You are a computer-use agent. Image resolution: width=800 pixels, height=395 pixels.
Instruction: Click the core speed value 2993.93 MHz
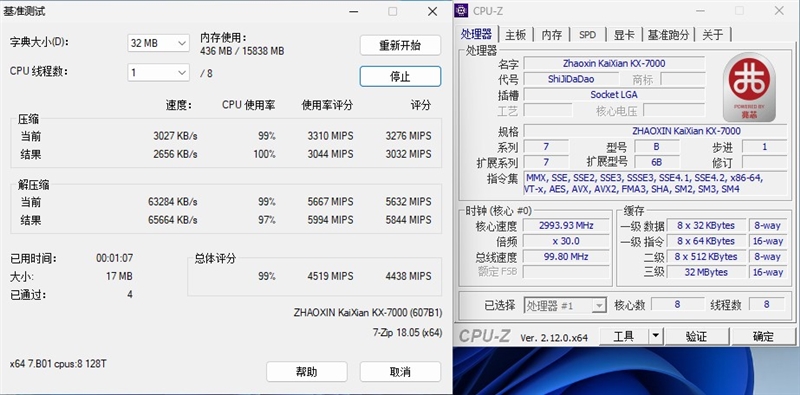(566, 225)
